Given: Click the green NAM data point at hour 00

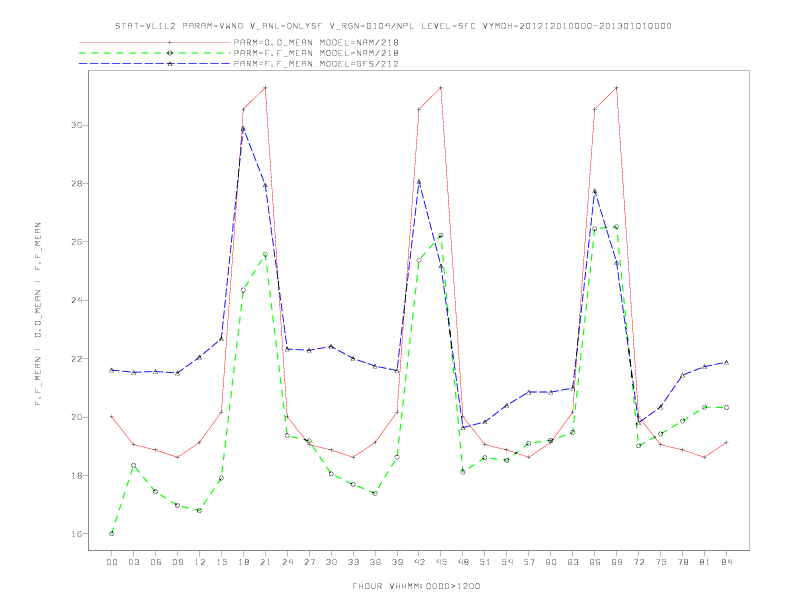Looking at the screenshot, I should 112,534.
